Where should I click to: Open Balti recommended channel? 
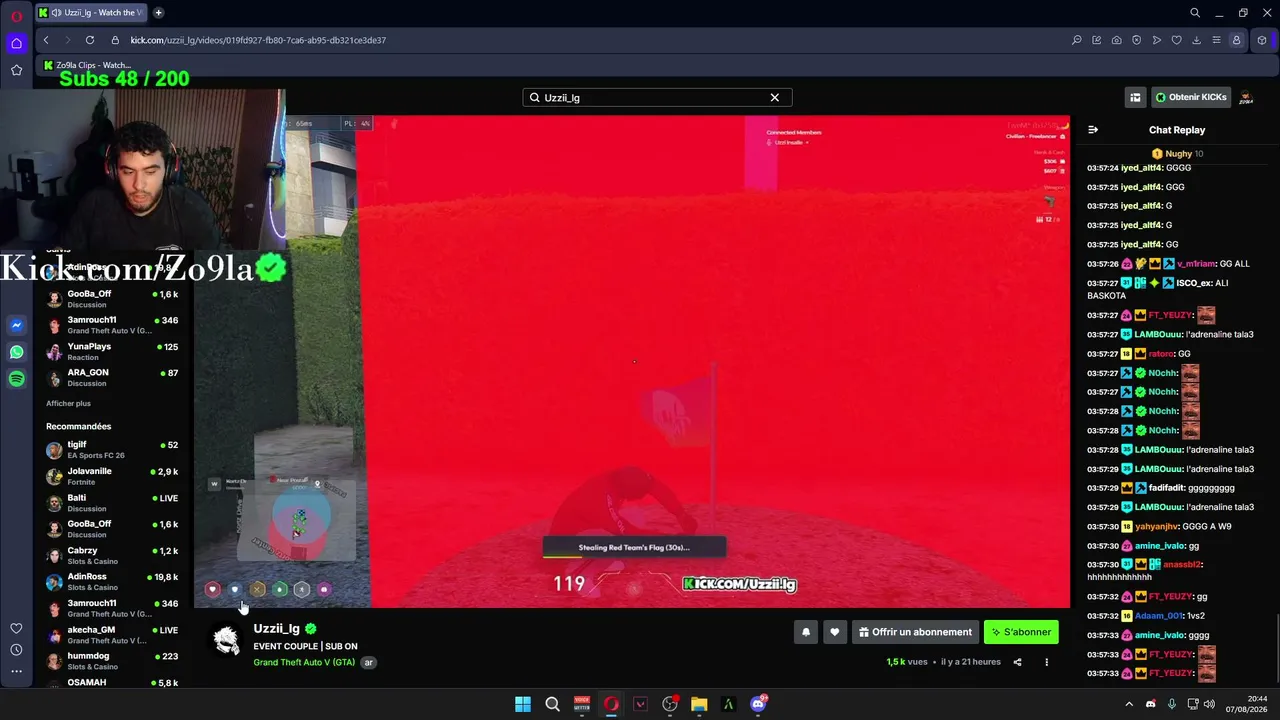click(113, 503)
